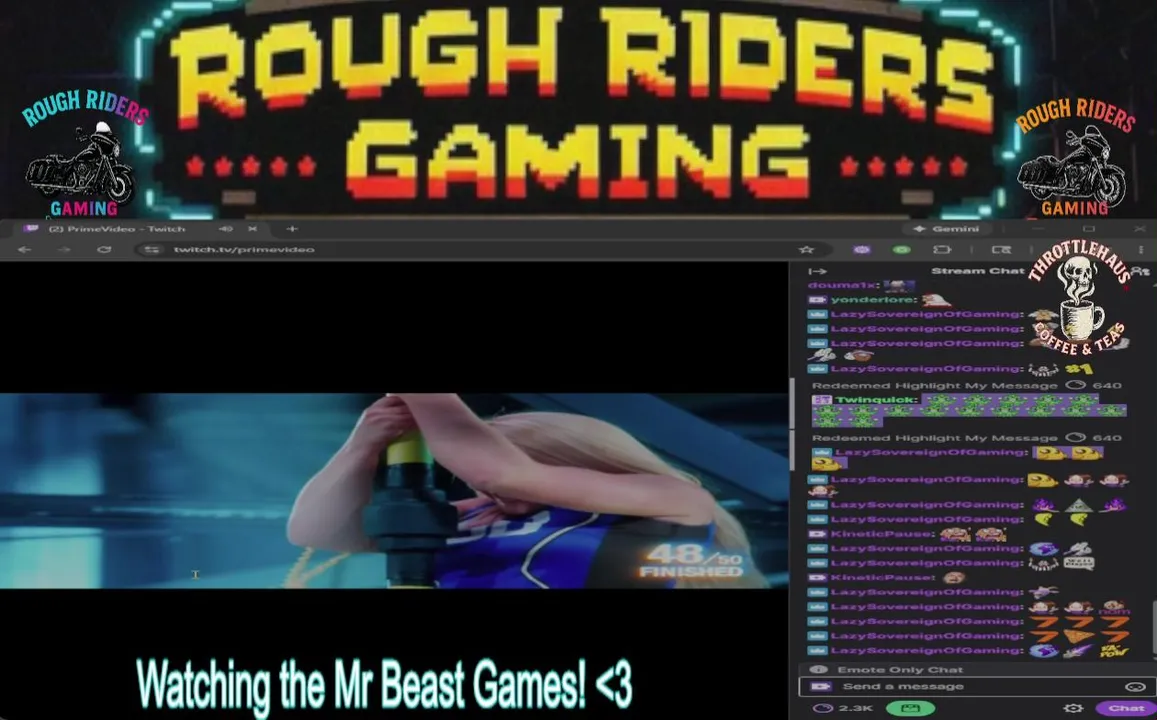Bookmark this page with the star
The height and width of the screenshot is (720, 1157).
(x=807, y=249)
